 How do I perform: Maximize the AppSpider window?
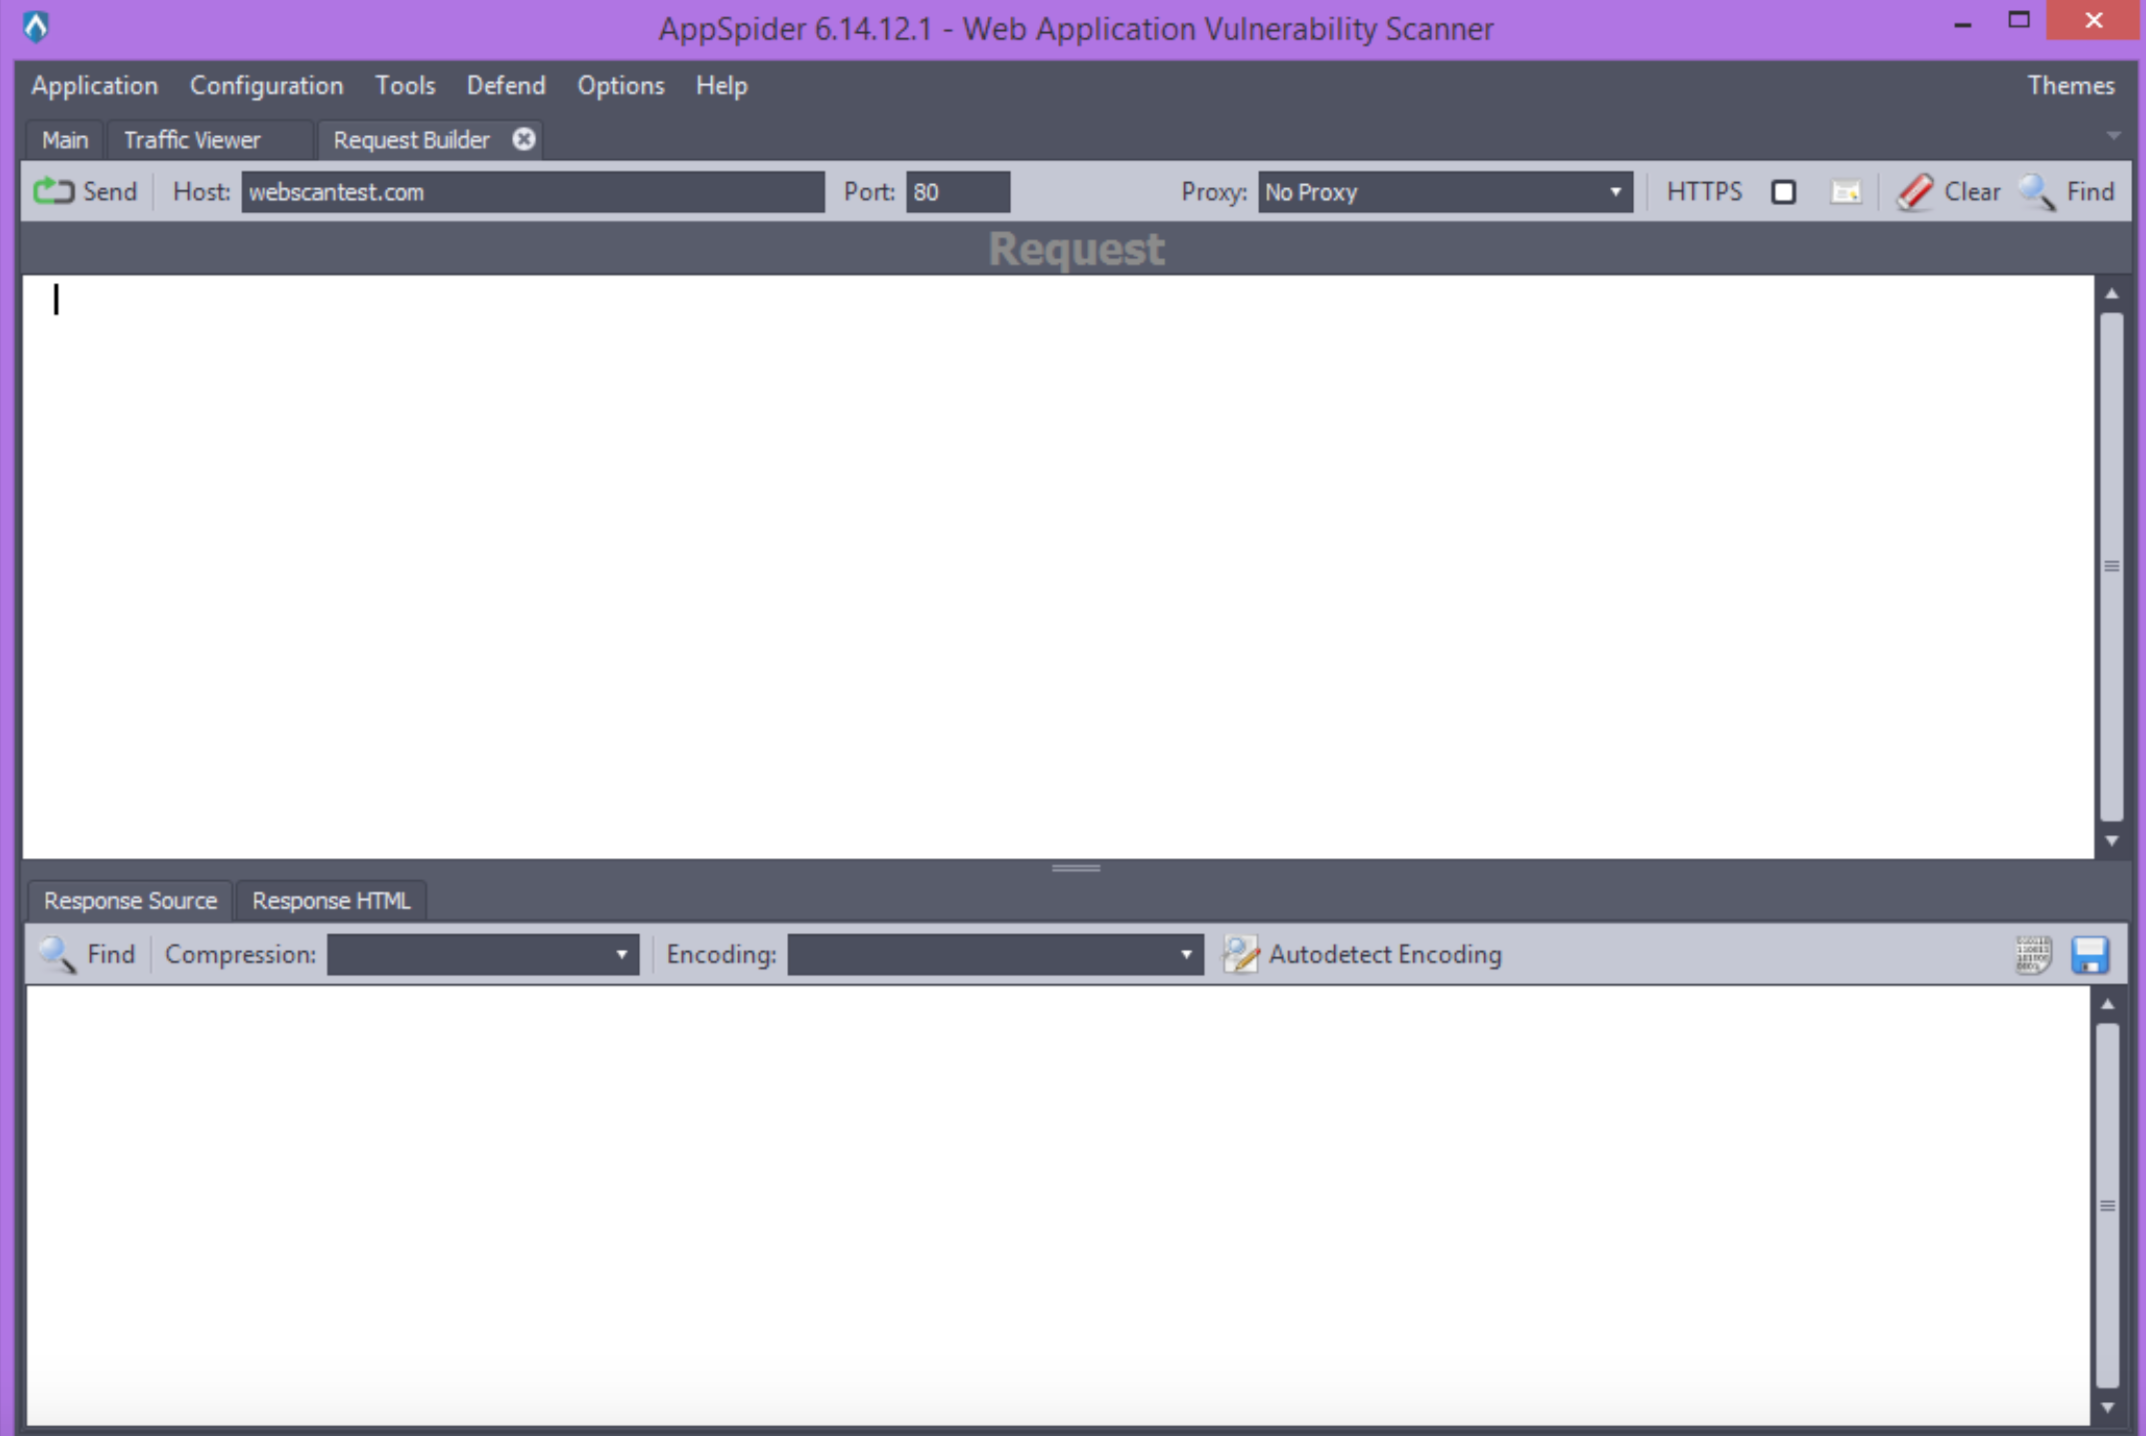[x=2019, y=21]
